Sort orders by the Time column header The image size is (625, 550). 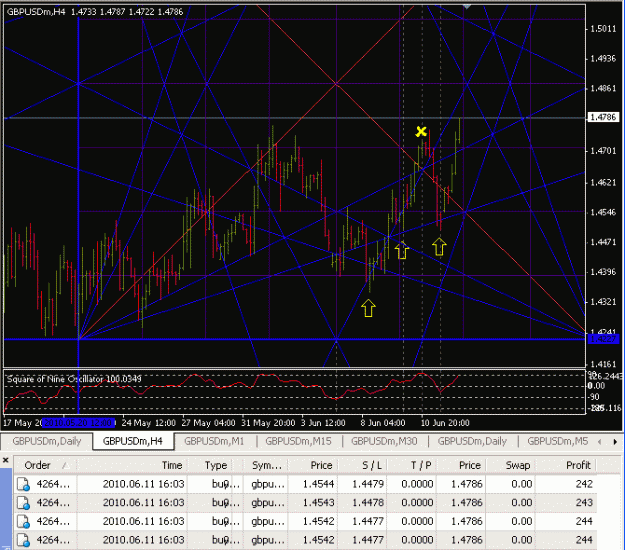click(x=172, y=465)
